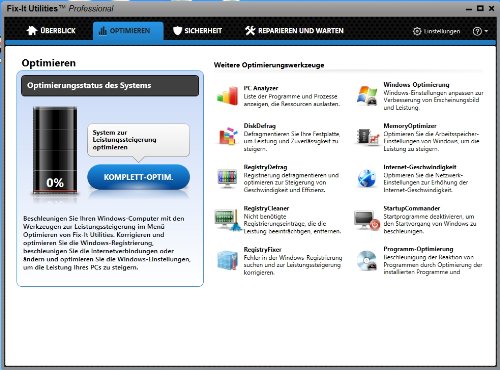Screen dimensions: 500x370
Task: Select the RegistryCleaner title link
Action: [266, 208]
